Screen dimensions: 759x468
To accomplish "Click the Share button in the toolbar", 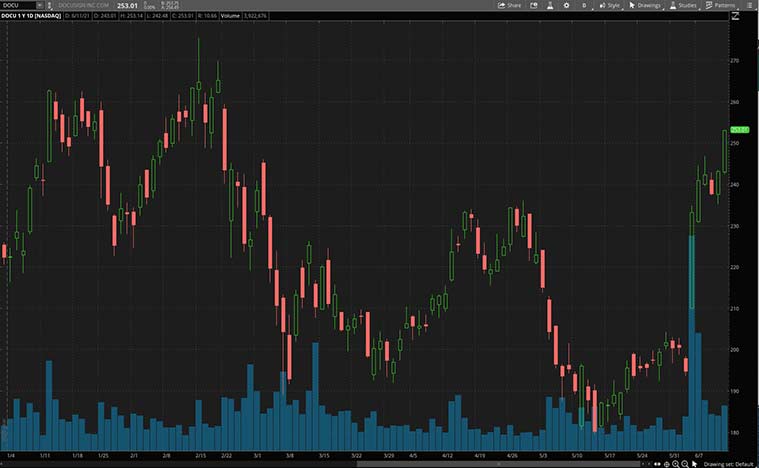I will click(510, 5).
